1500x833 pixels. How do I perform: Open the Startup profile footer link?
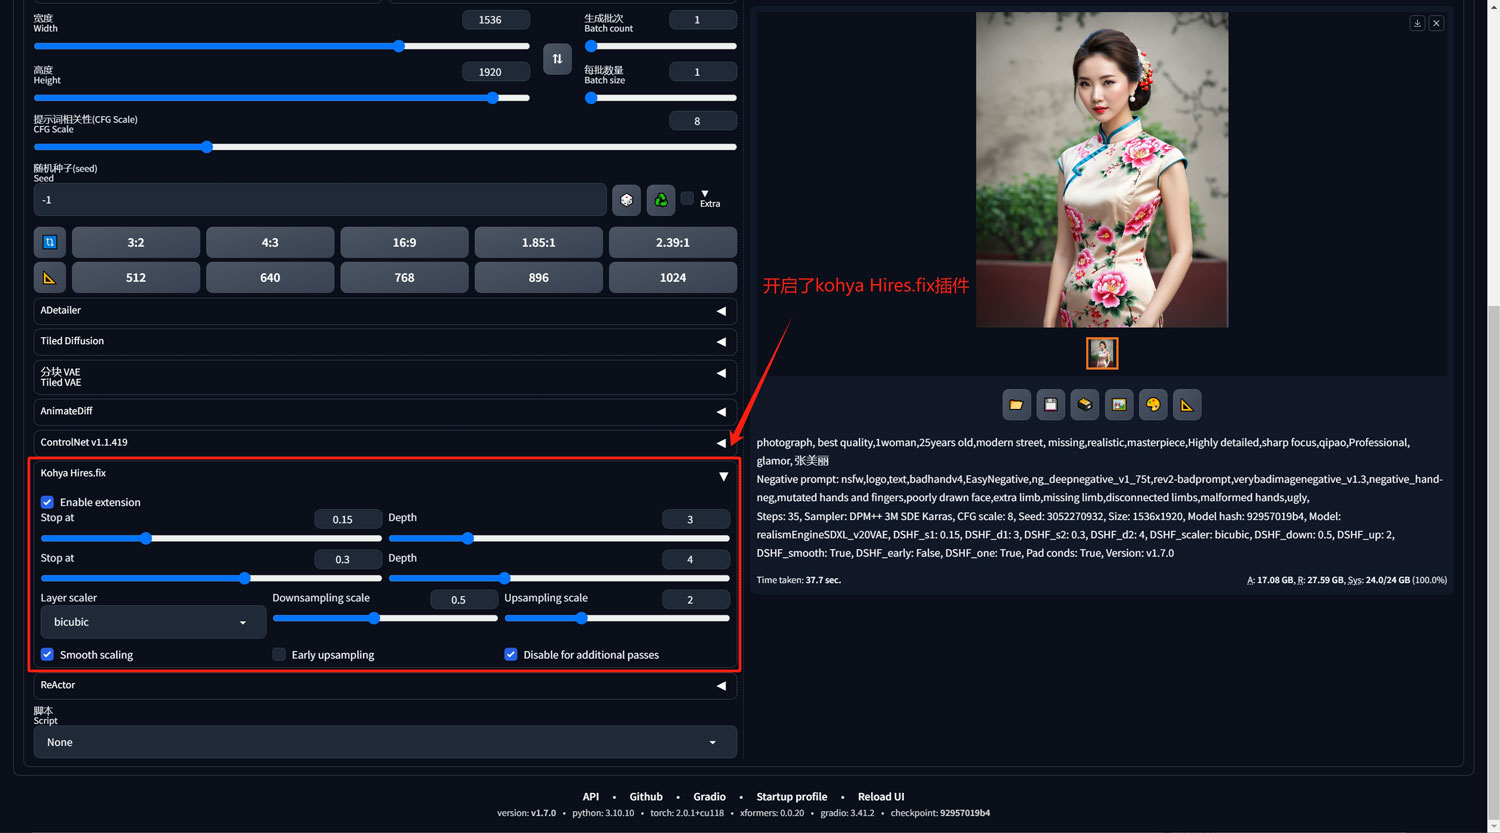click(x=791, y=797)
